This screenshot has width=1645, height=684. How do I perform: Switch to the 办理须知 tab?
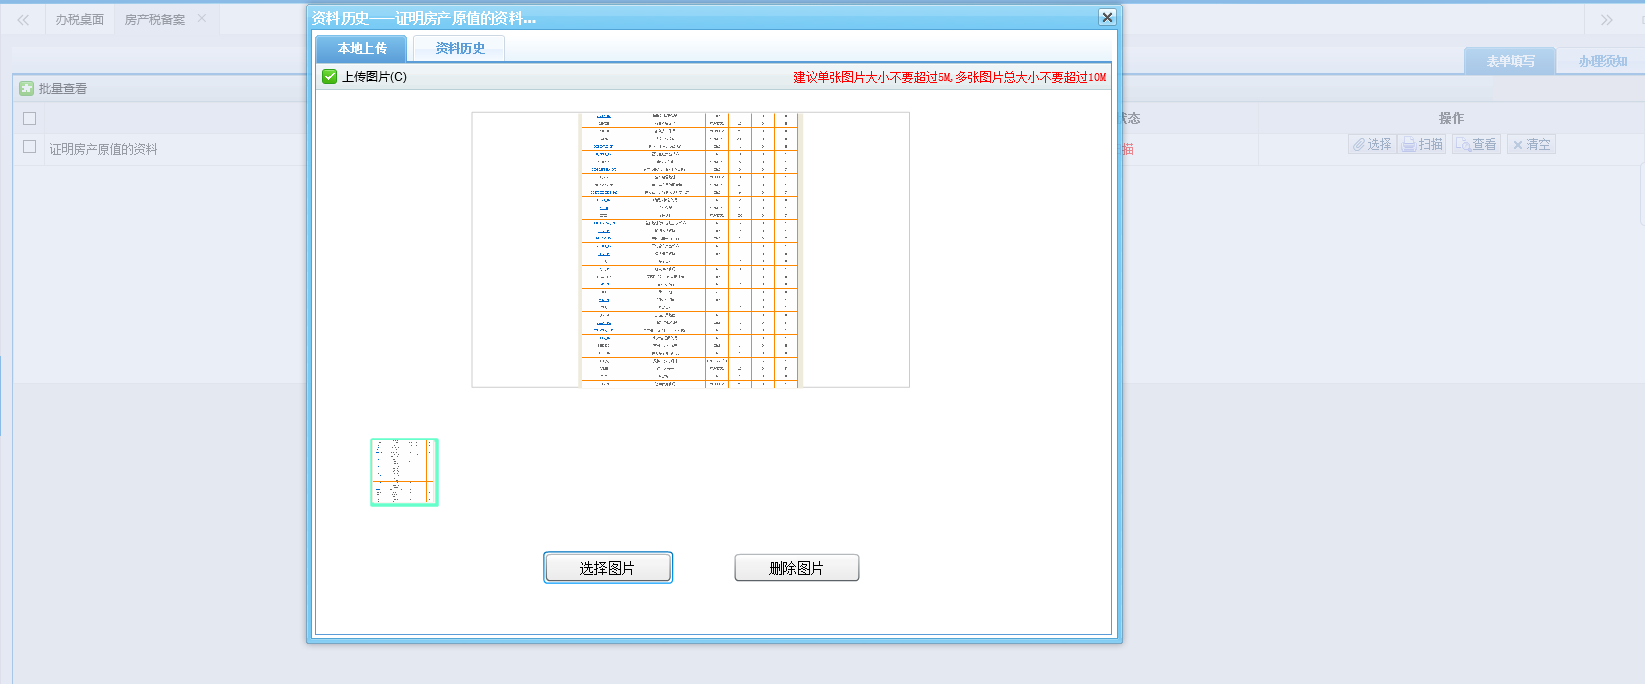1602,61
